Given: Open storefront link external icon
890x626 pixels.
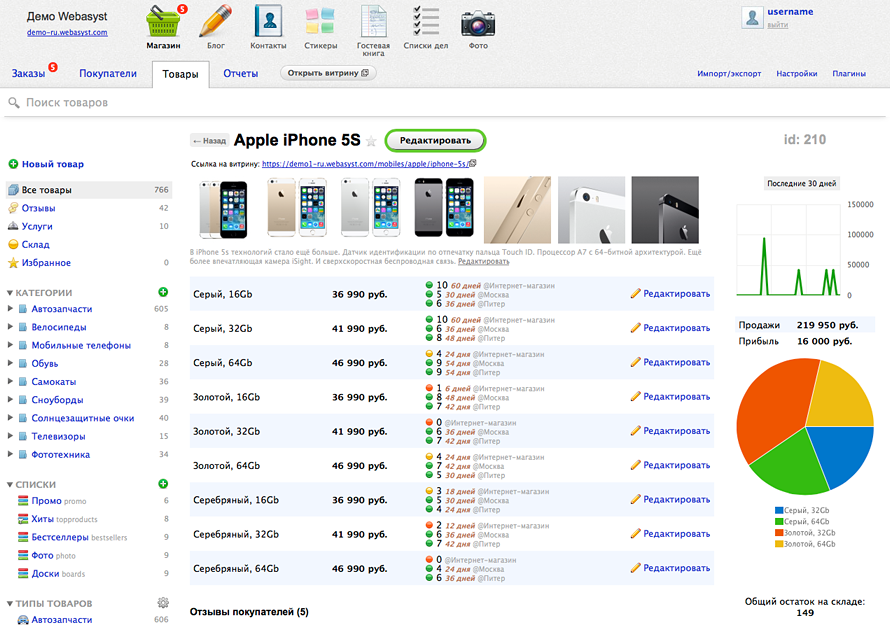Looking at the screenshot, I should coord(473,163).
